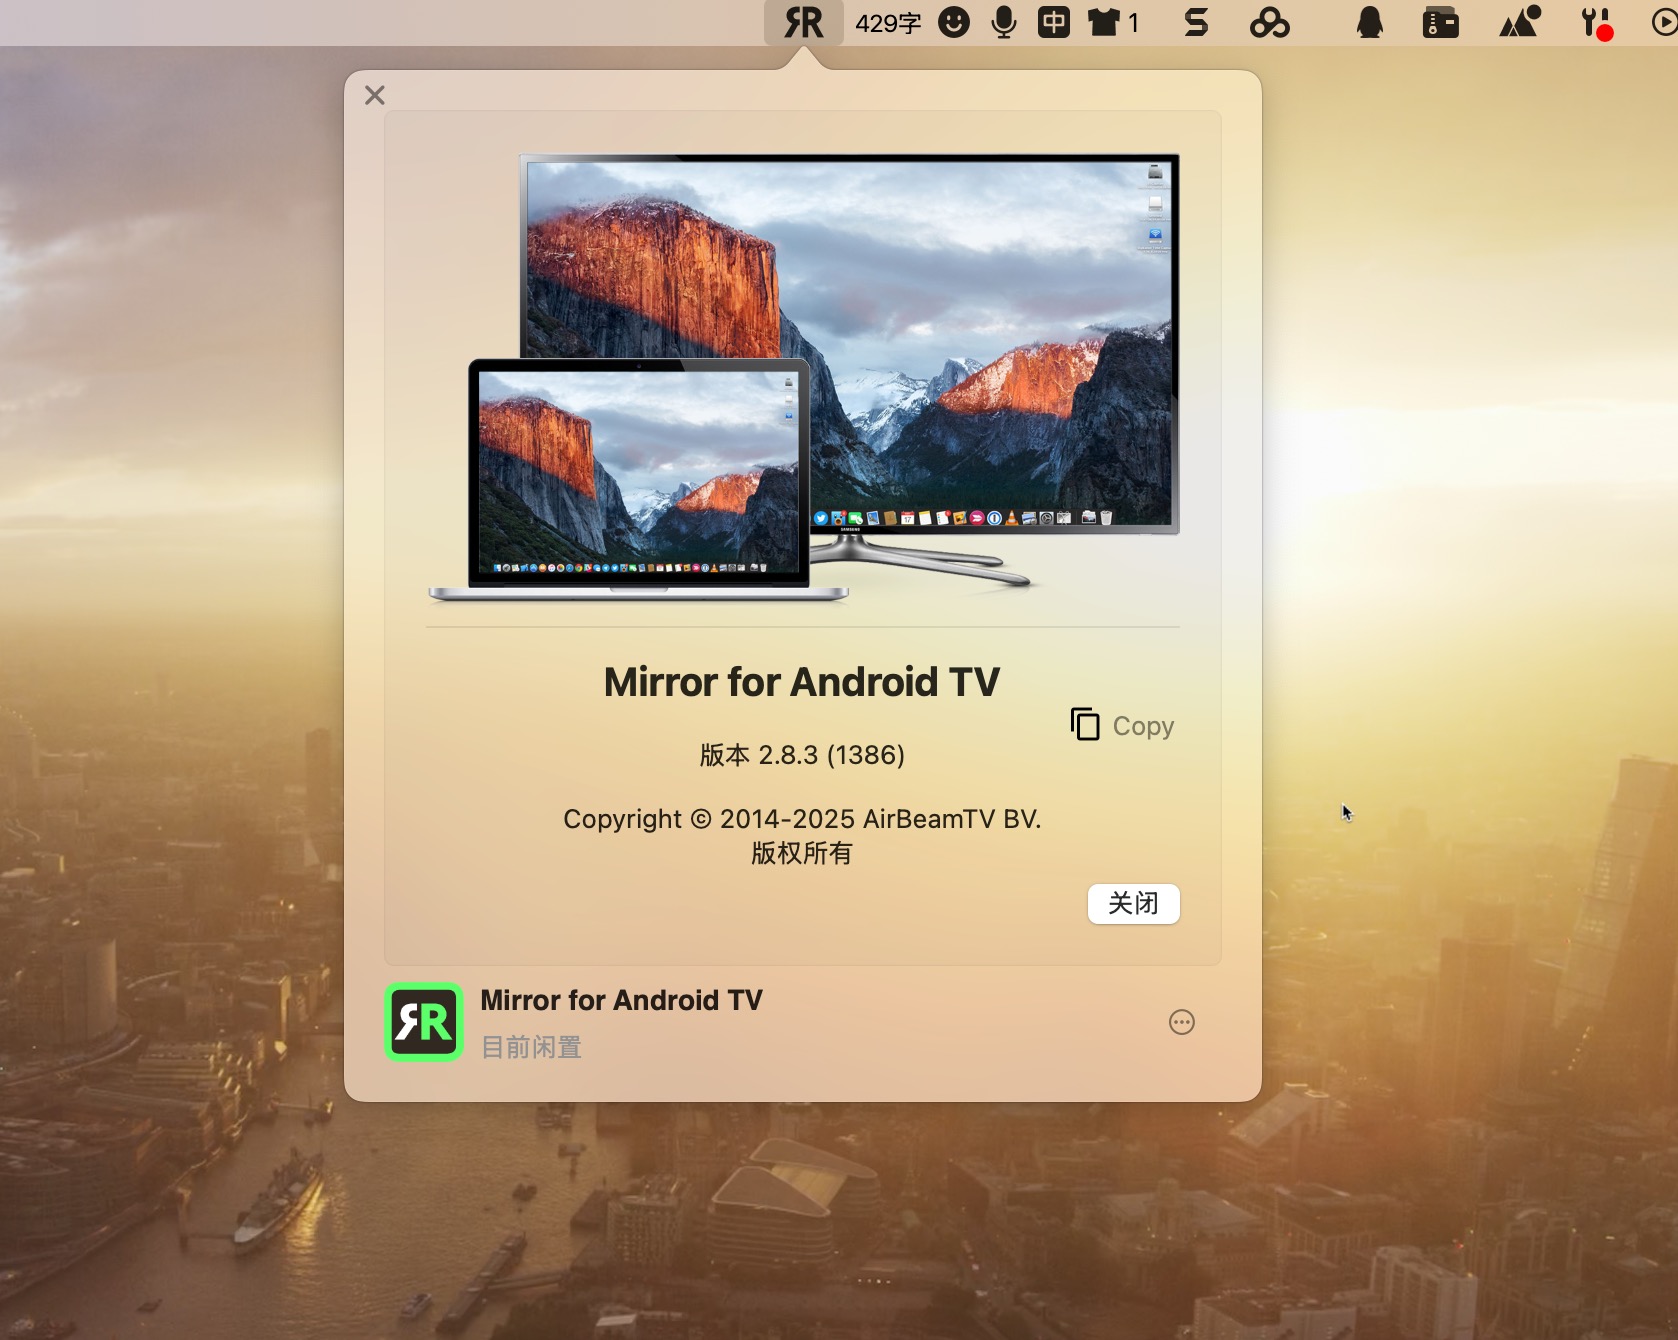
Task: Click the Mirror for Android TV row title
Action: click(621, 1000)
